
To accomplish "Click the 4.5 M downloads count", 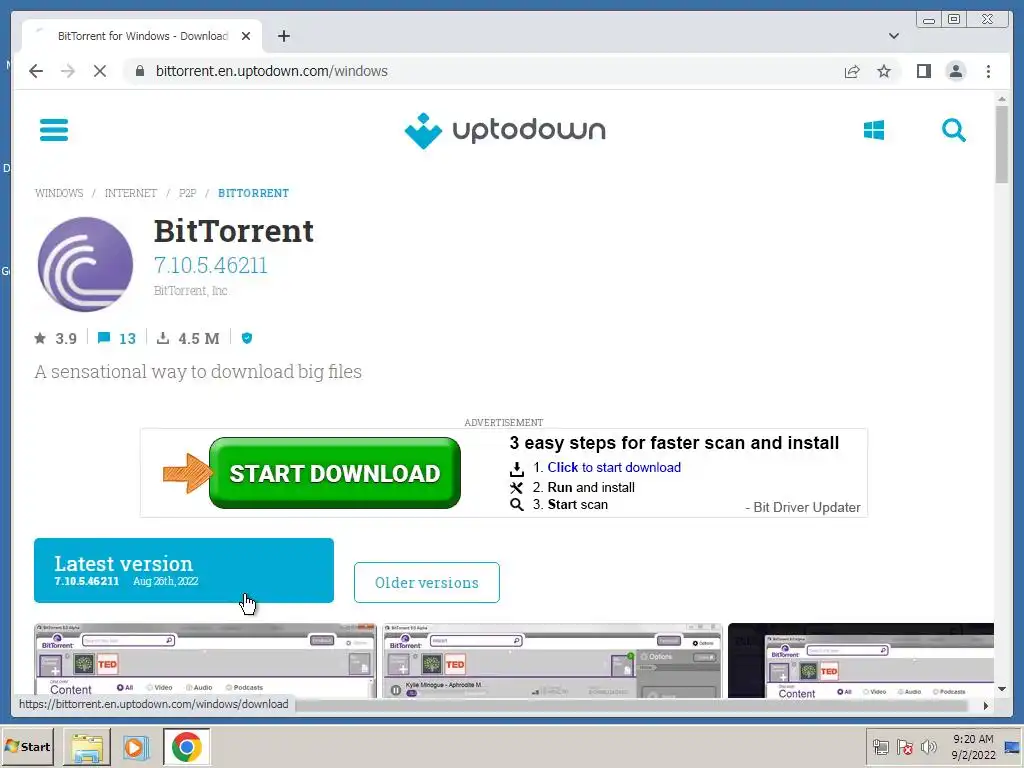I will (x=199, y=338).
